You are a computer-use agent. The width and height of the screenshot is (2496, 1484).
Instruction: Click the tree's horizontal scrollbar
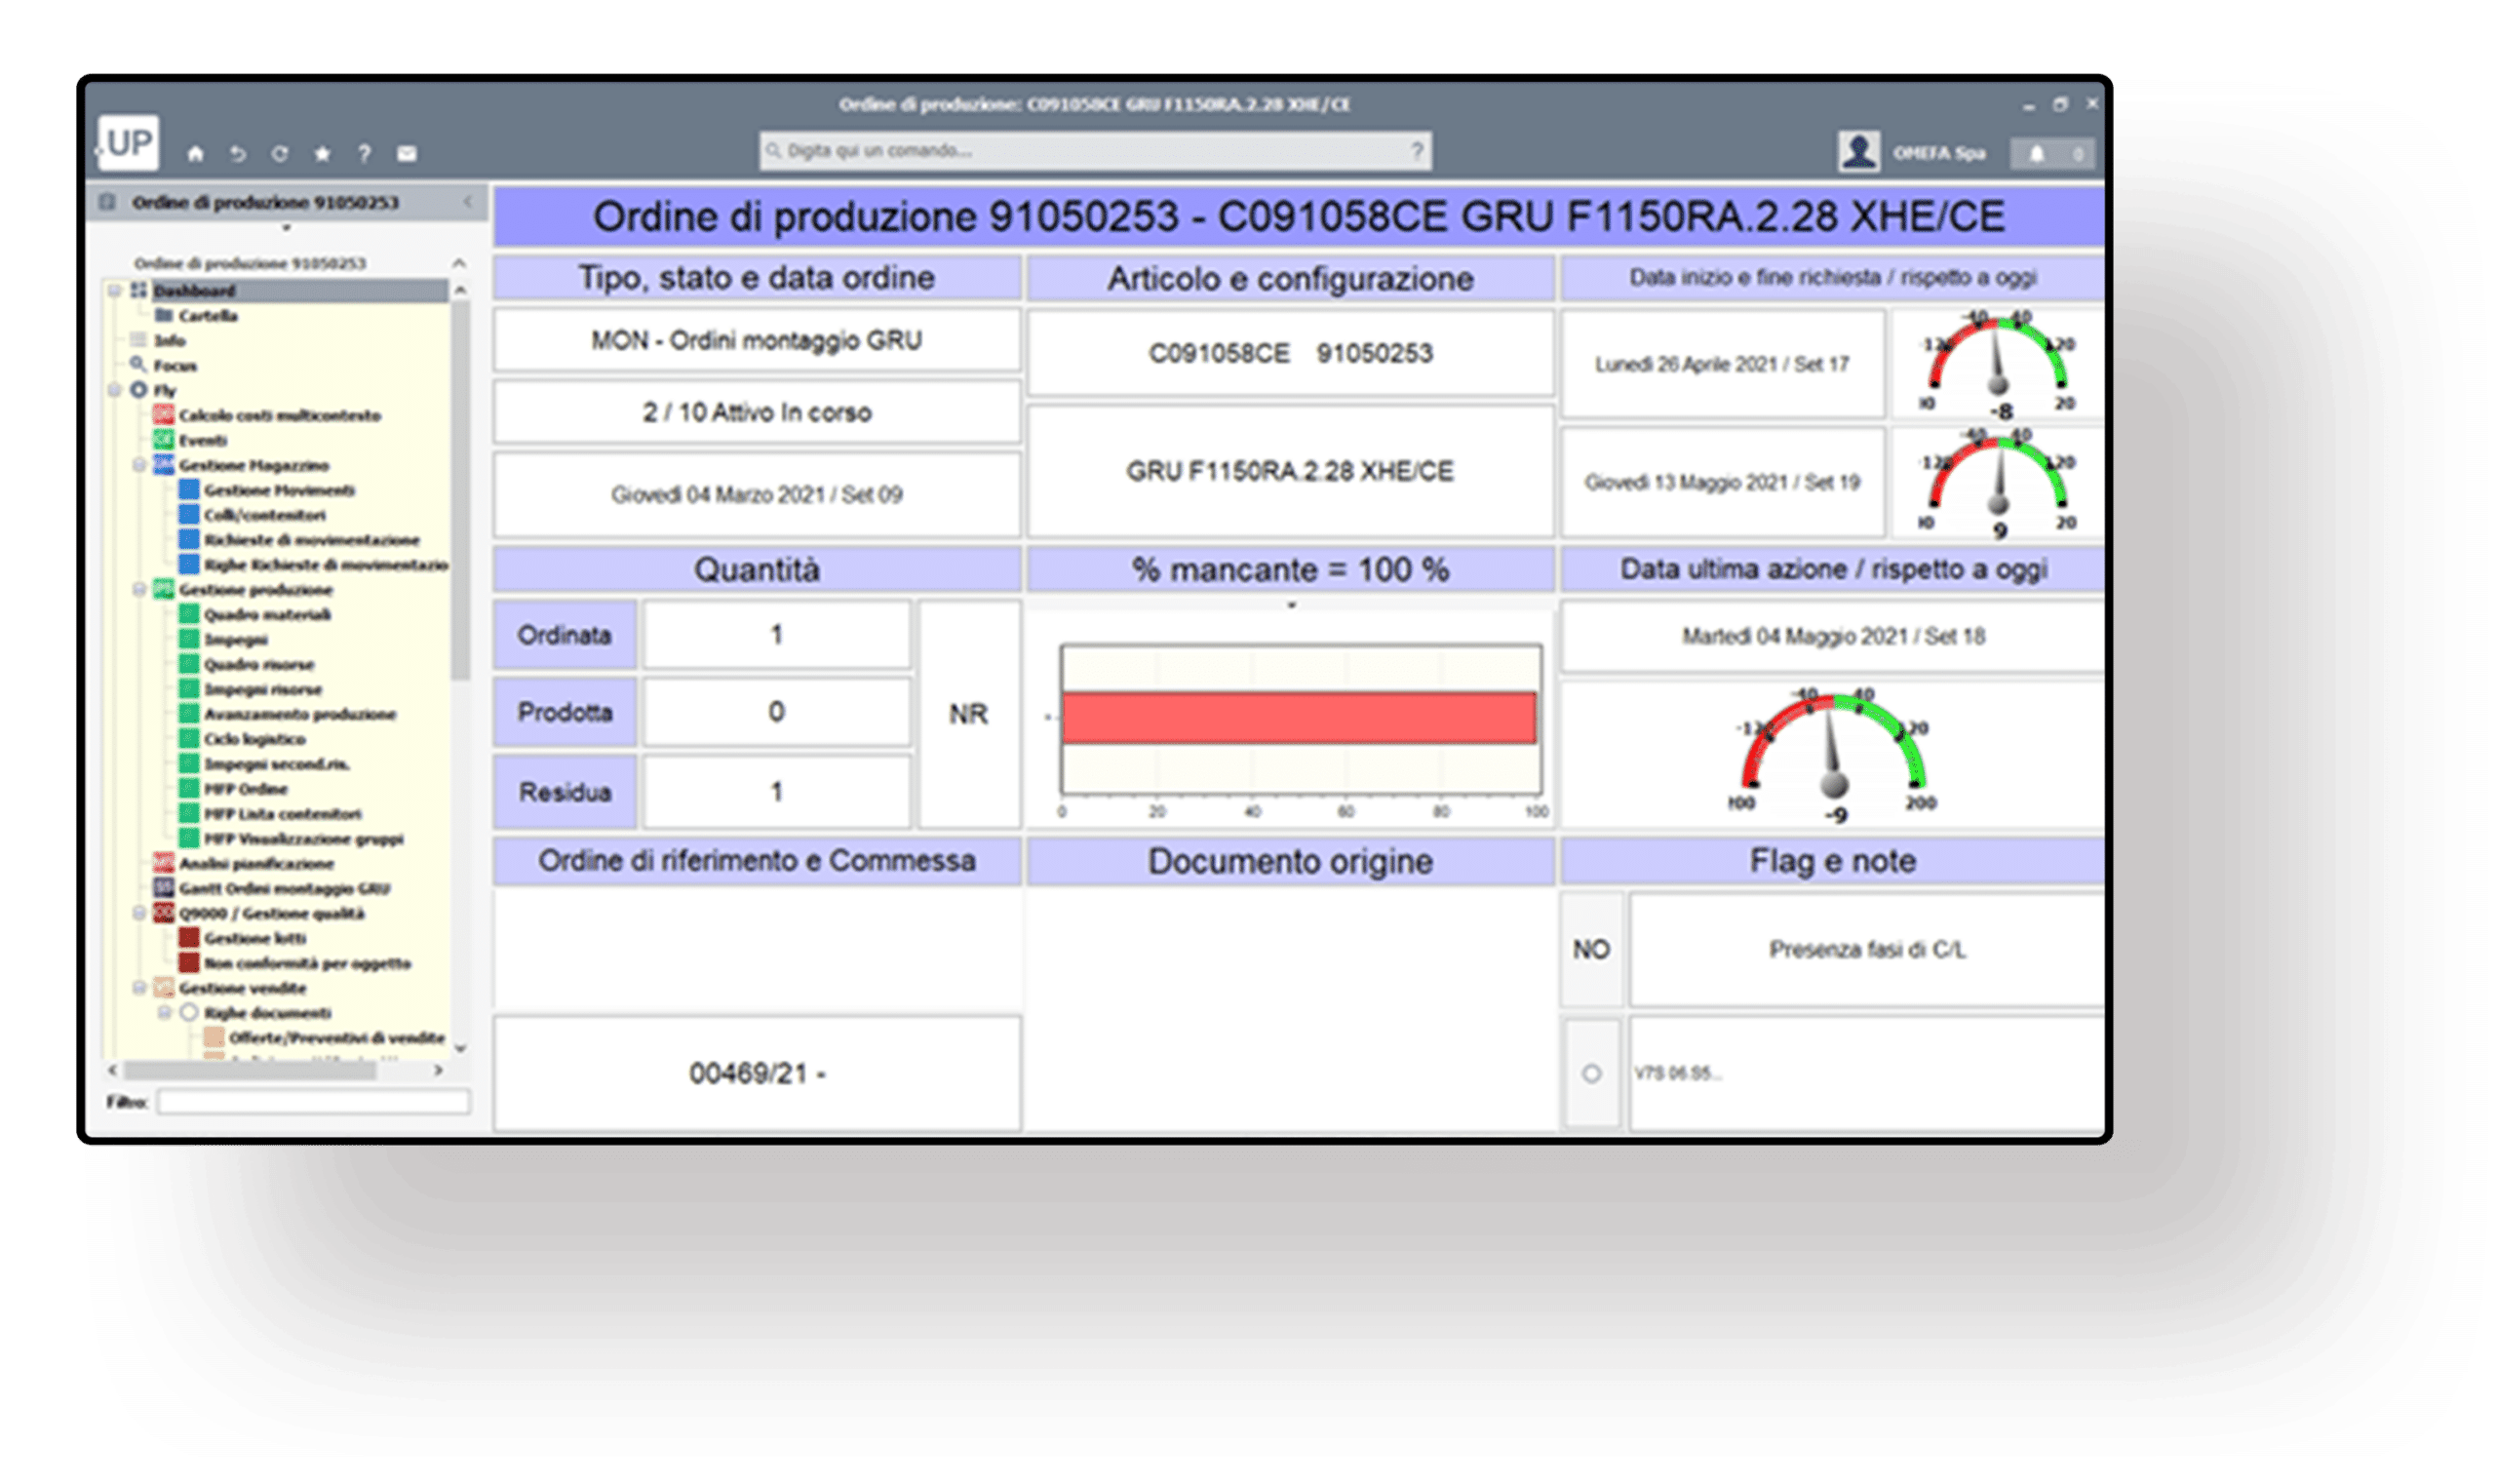tap(250, 1071)
